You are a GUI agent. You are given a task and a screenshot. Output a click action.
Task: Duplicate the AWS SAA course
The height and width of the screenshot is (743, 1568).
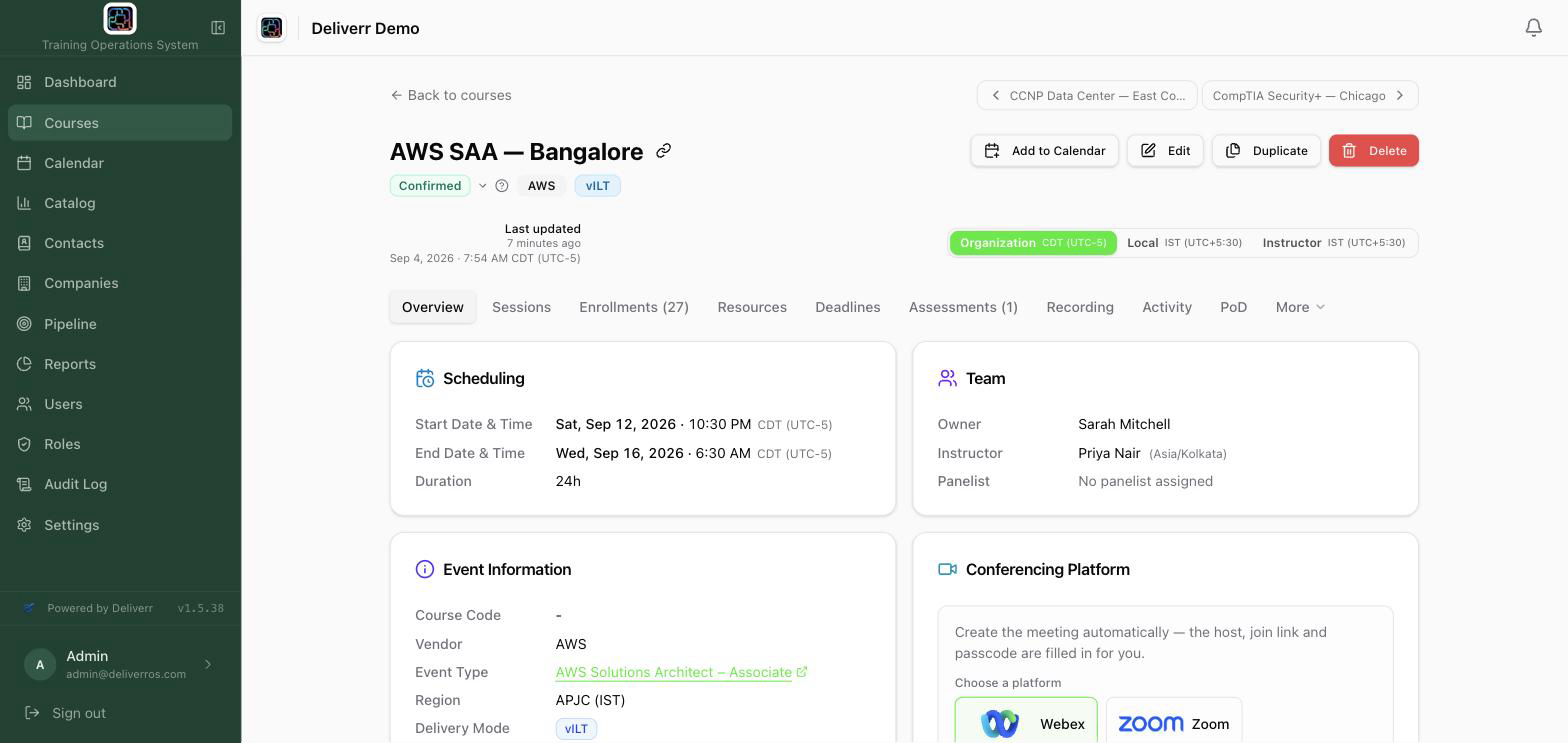1266,151
